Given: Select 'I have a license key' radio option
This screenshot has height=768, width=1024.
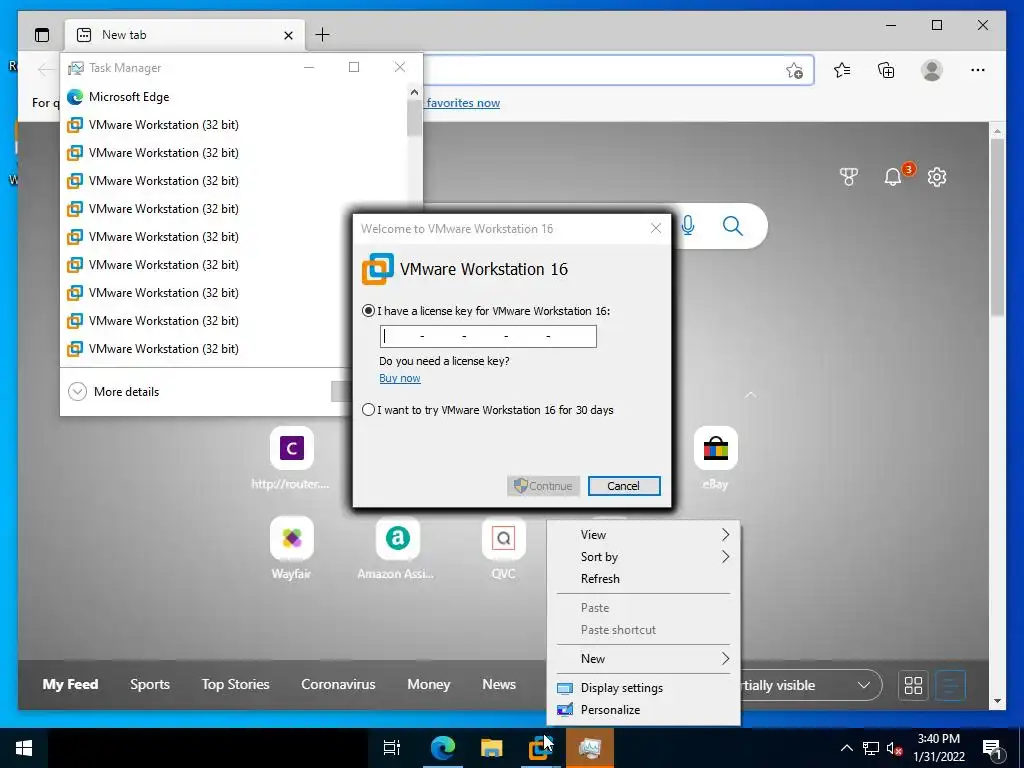Looking at the screenshot, I should (368, 312).
